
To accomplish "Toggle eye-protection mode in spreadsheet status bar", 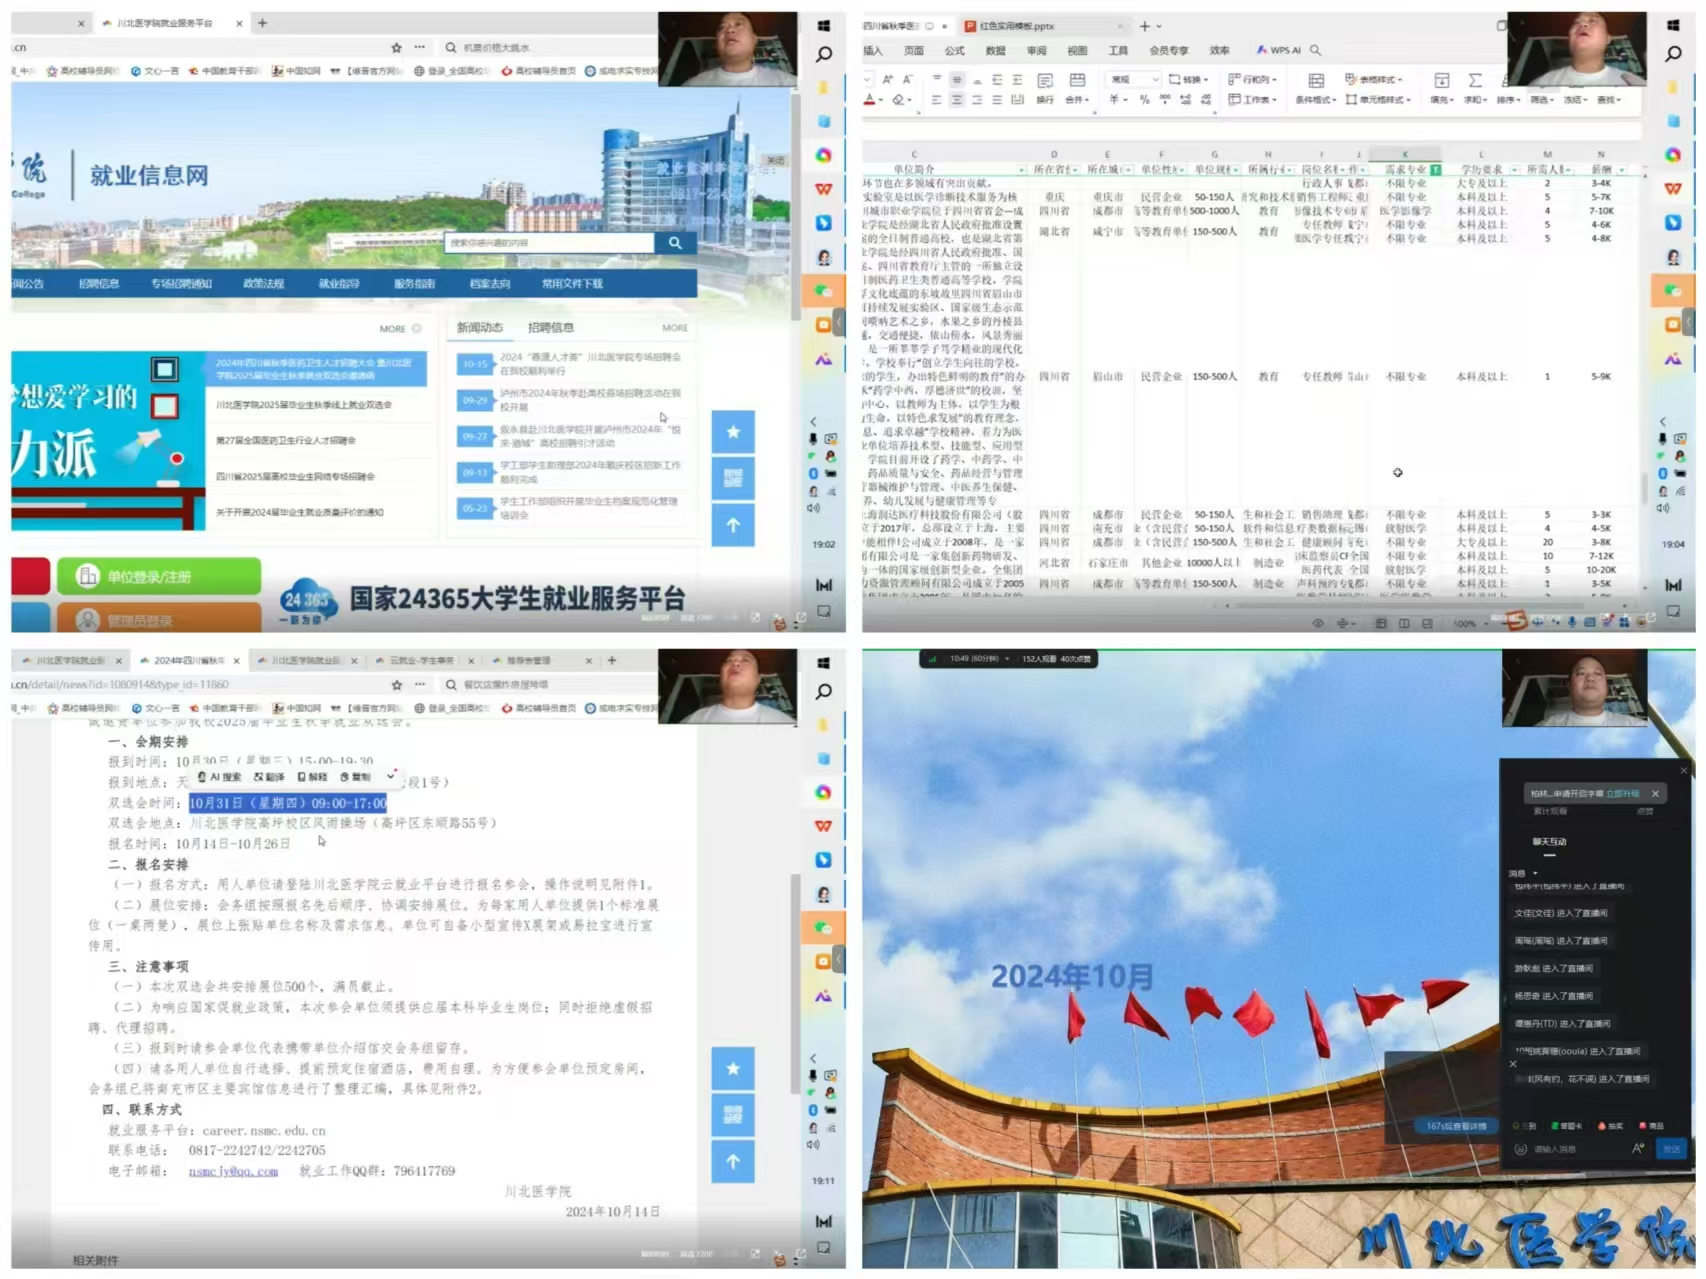I will click(x=1318, y=623).
